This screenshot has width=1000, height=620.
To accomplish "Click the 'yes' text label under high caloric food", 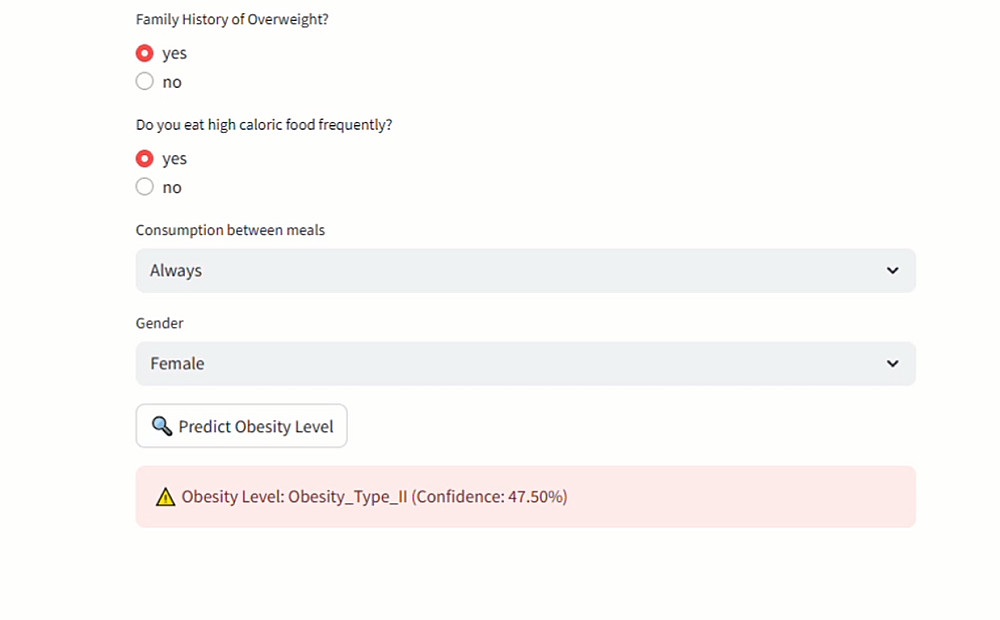I will [x=174, y=159].
